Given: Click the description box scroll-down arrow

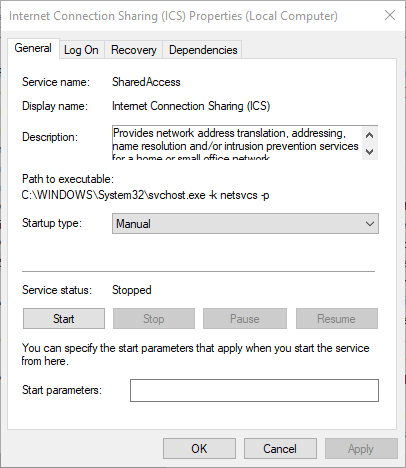Looking at the screenshot, I should pos(369,152).
